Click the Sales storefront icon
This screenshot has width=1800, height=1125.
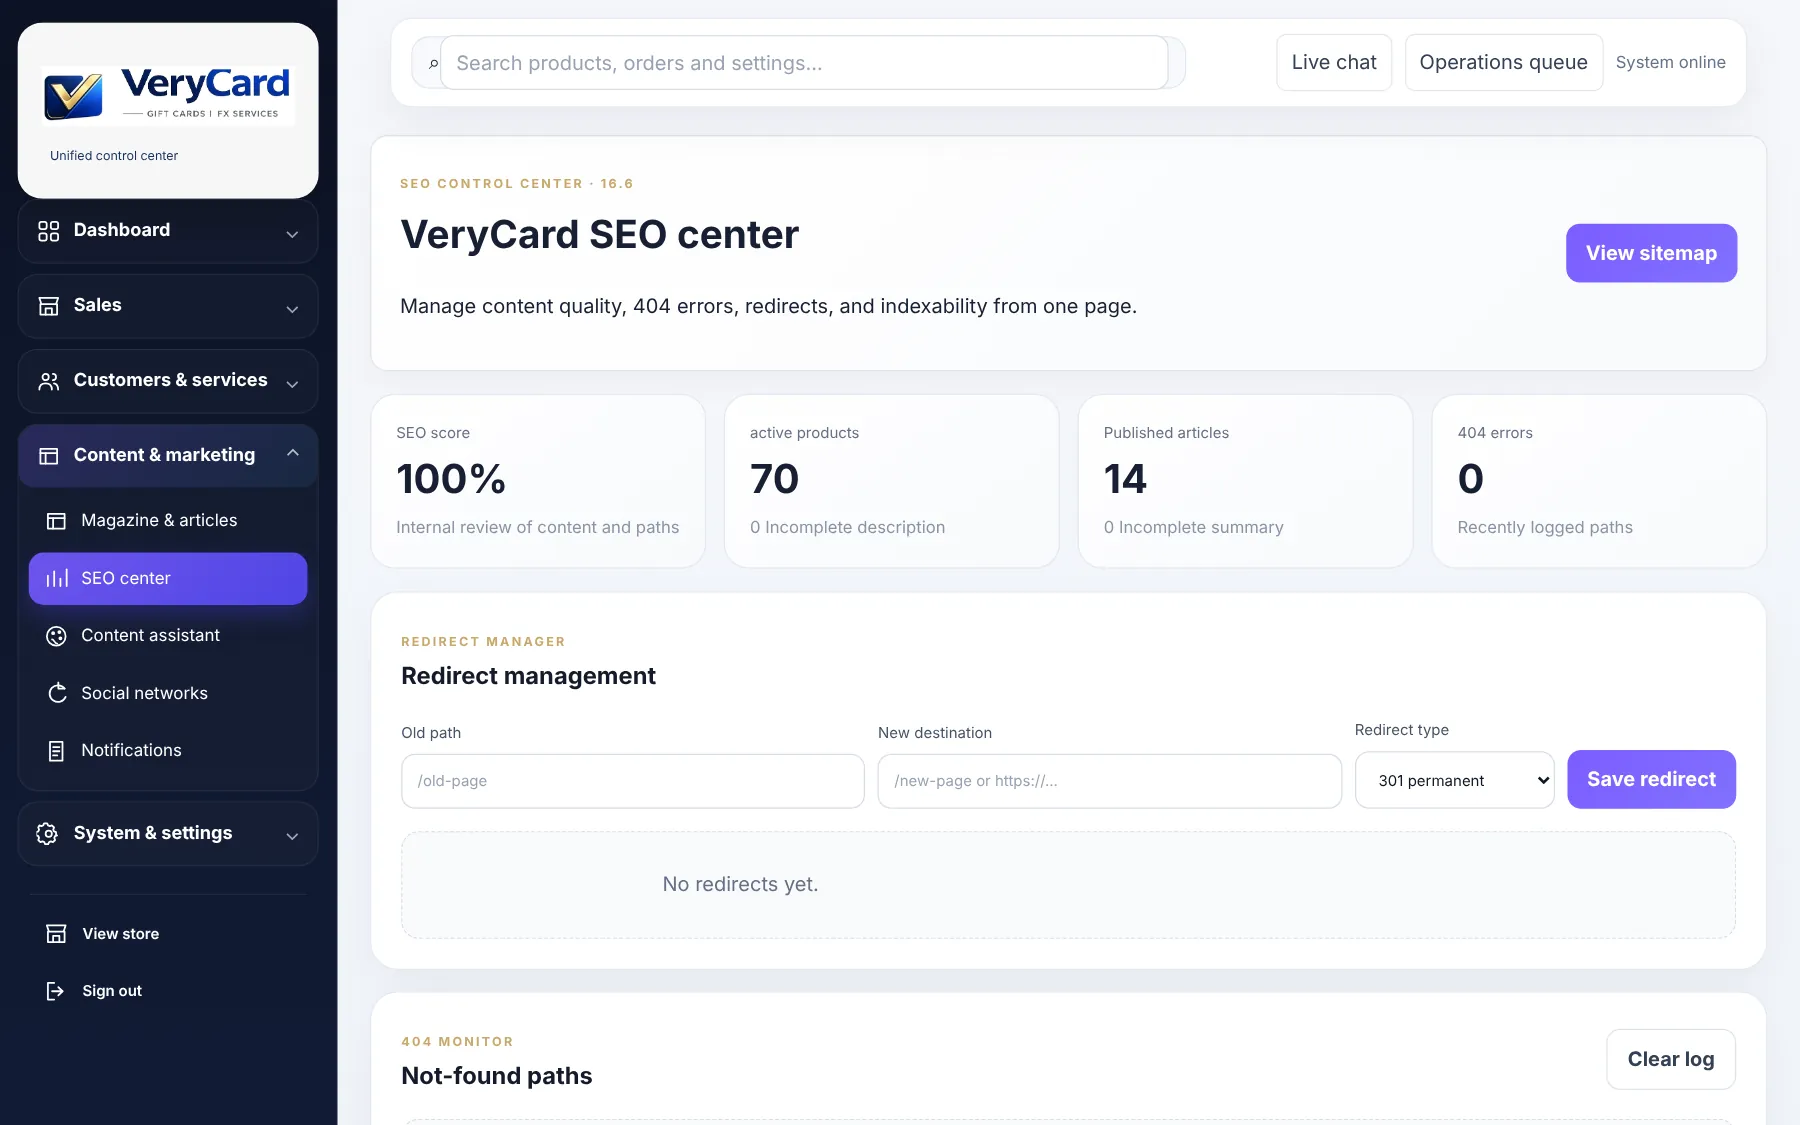[48, 306]
